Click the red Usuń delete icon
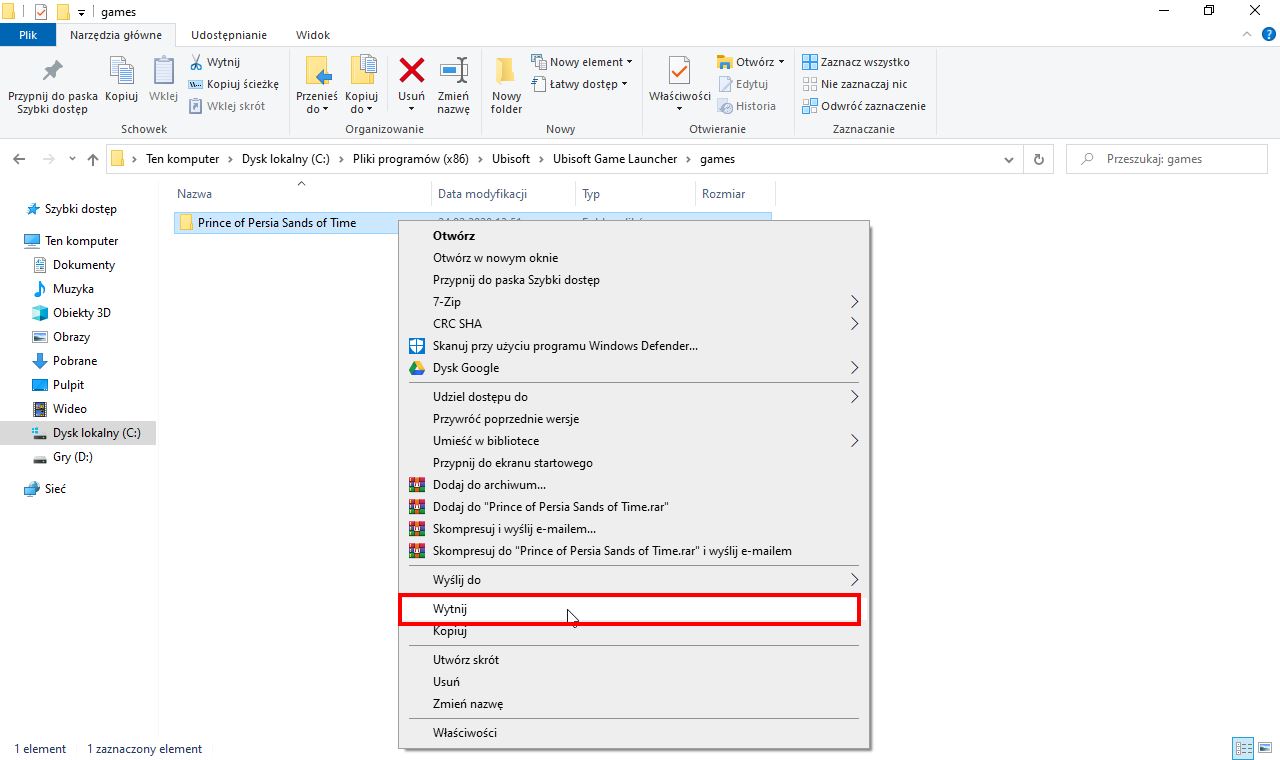 tap(411, 69)
